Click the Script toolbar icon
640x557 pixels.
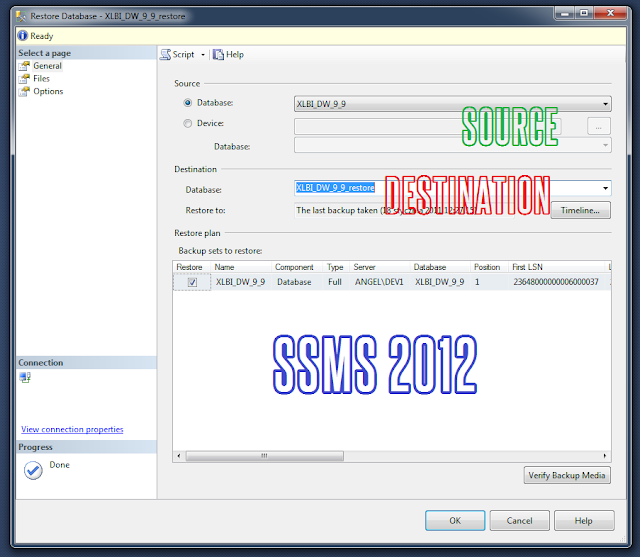coord(165,55)
